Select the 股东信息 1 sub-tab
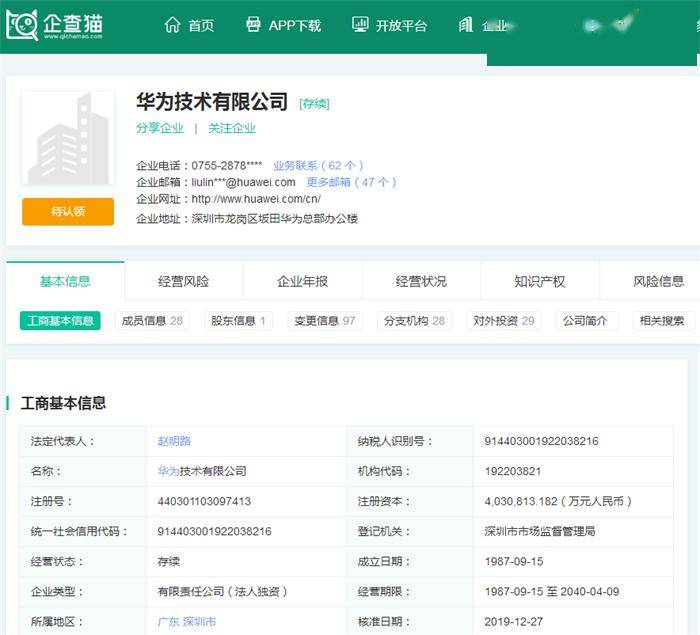700x635 pixels. (238, 321)
